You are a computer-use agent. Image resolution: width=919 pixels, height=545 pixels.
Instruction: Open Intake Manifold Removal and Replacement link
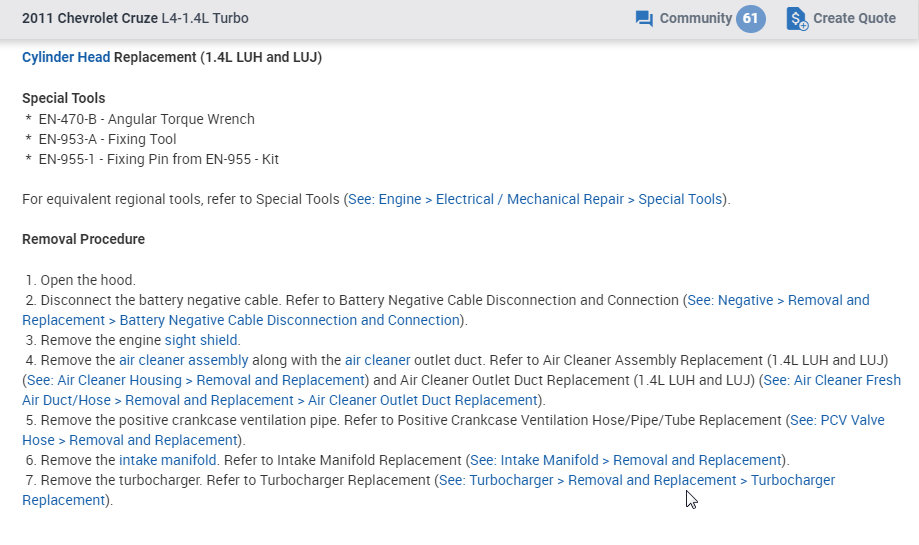625,460
